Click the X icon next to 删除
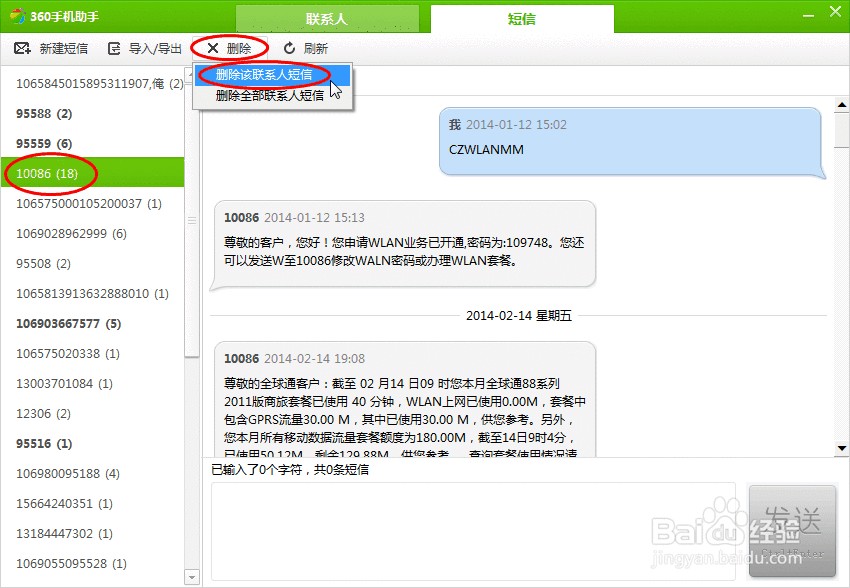 pyautogui.click(x=215, y=47)
